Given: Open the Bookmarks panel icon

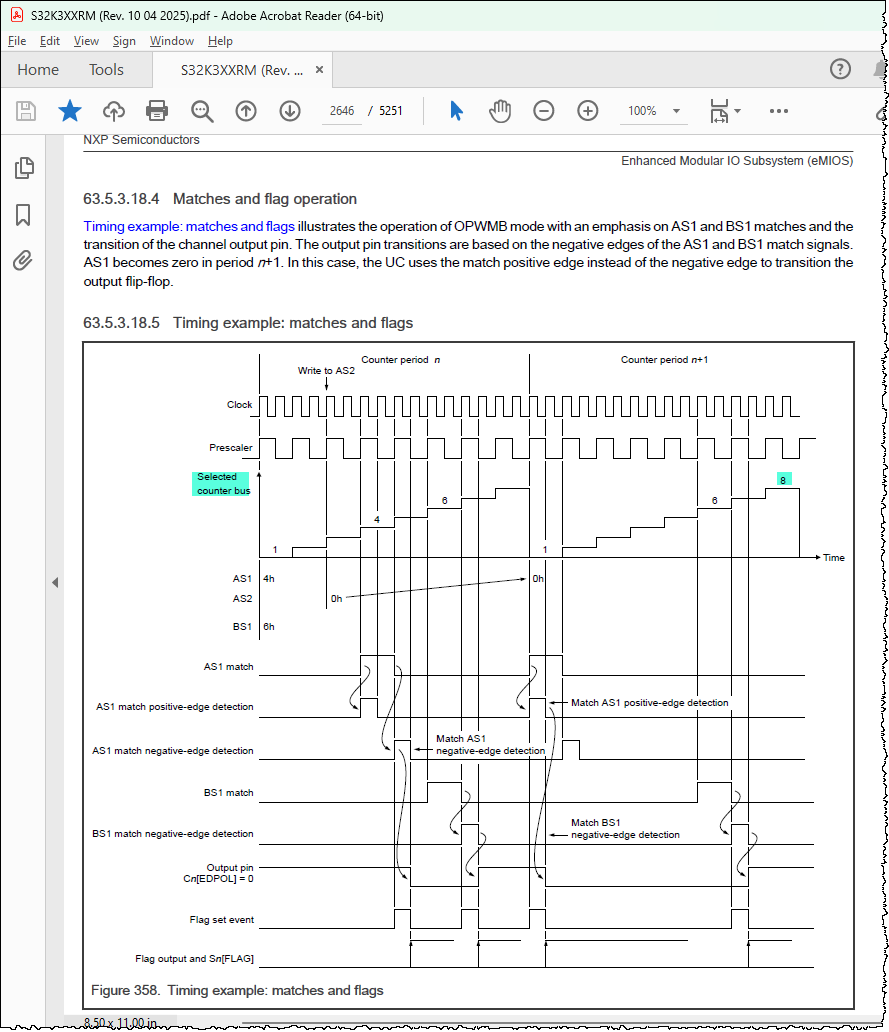Looking at the screenshot, I should click(x=23, y=215).
